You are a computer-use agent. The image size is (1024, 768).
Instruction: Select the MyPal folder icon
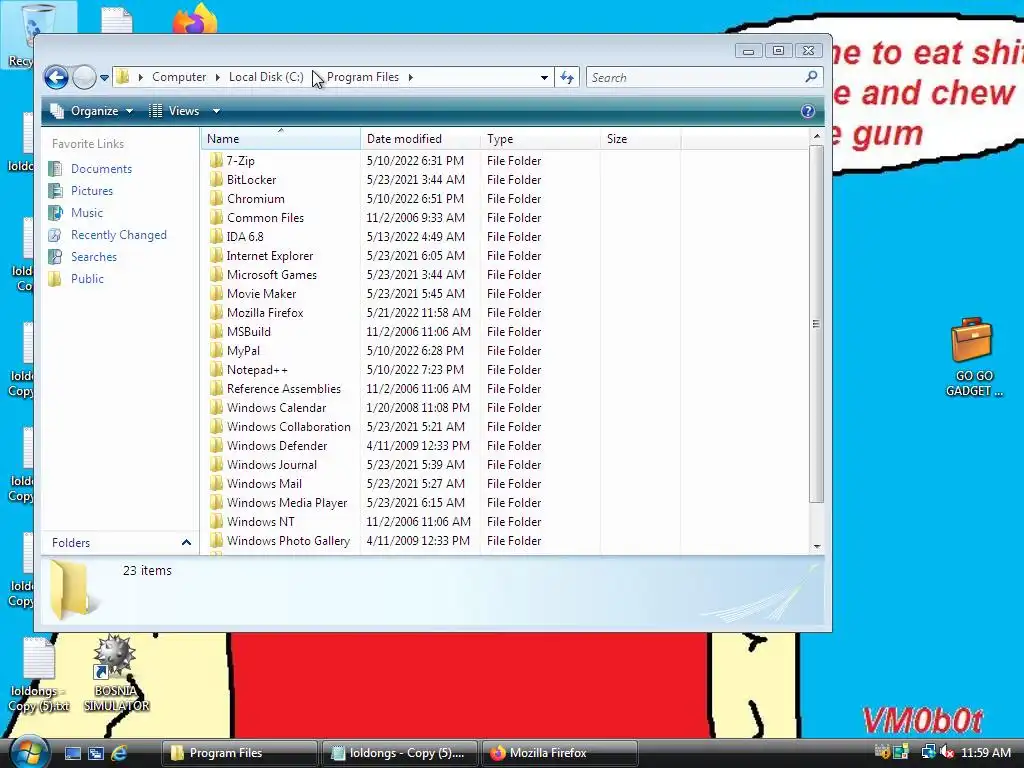pyautogui.click(x=217, y=351)
